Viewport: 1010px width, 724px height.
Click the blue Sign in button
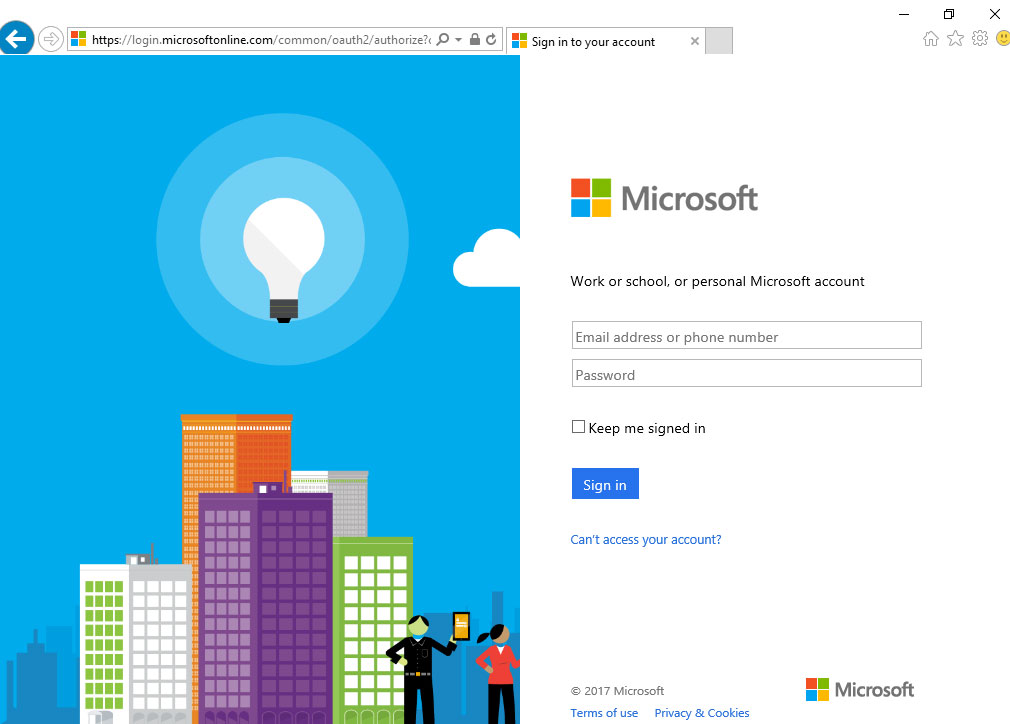[605, 484]
